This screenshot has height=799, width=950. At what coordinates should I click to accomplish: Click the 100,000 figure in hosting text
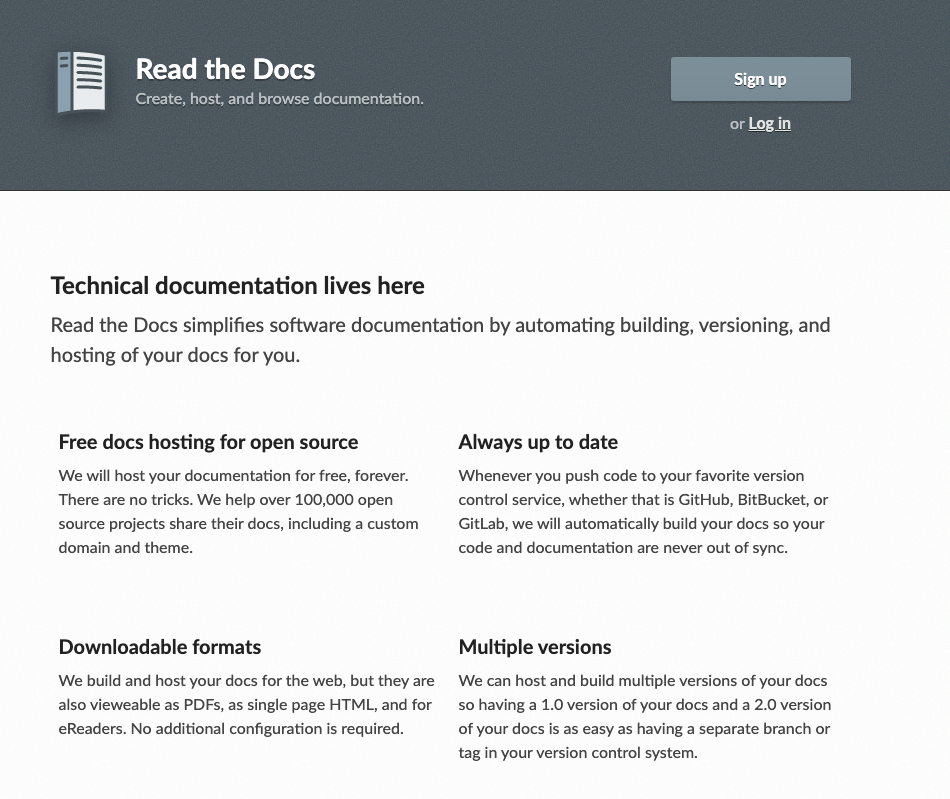point(329,500)
